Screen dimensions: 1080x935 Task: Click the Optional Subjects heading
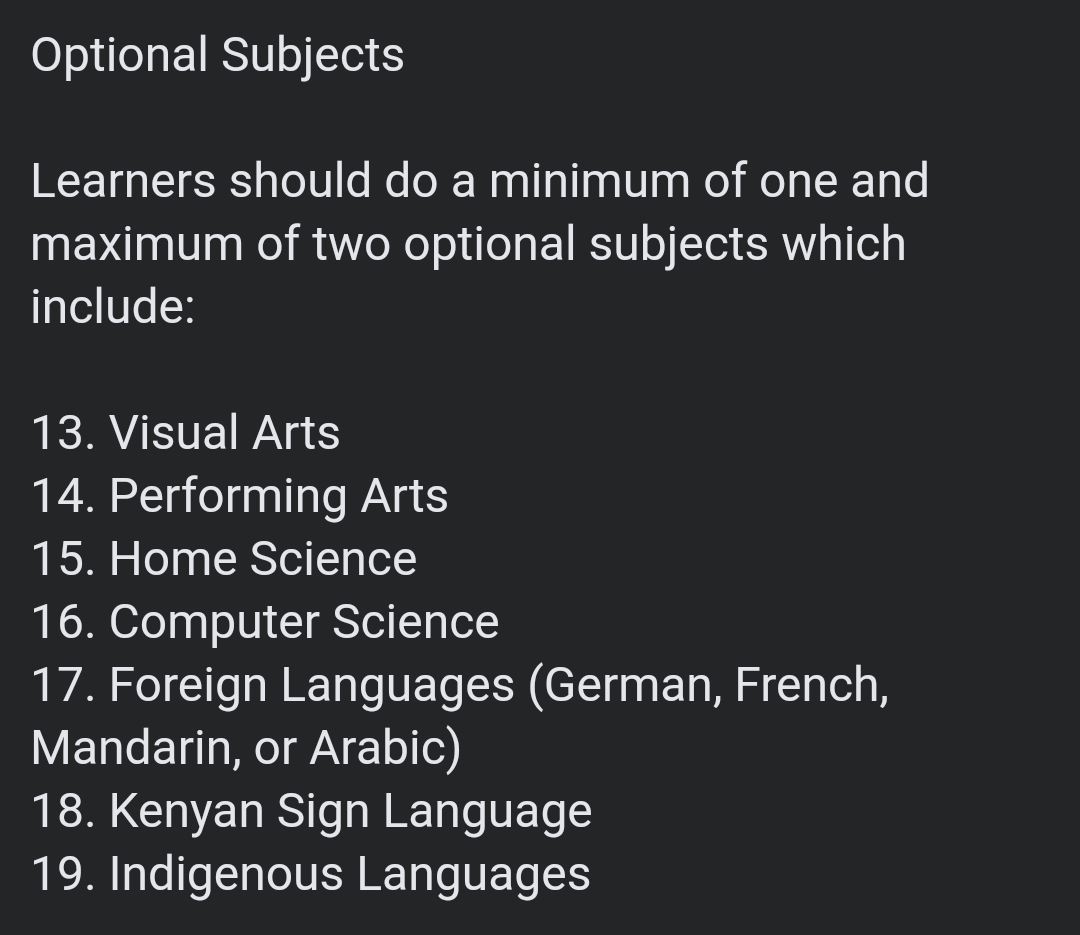[217, 55]
